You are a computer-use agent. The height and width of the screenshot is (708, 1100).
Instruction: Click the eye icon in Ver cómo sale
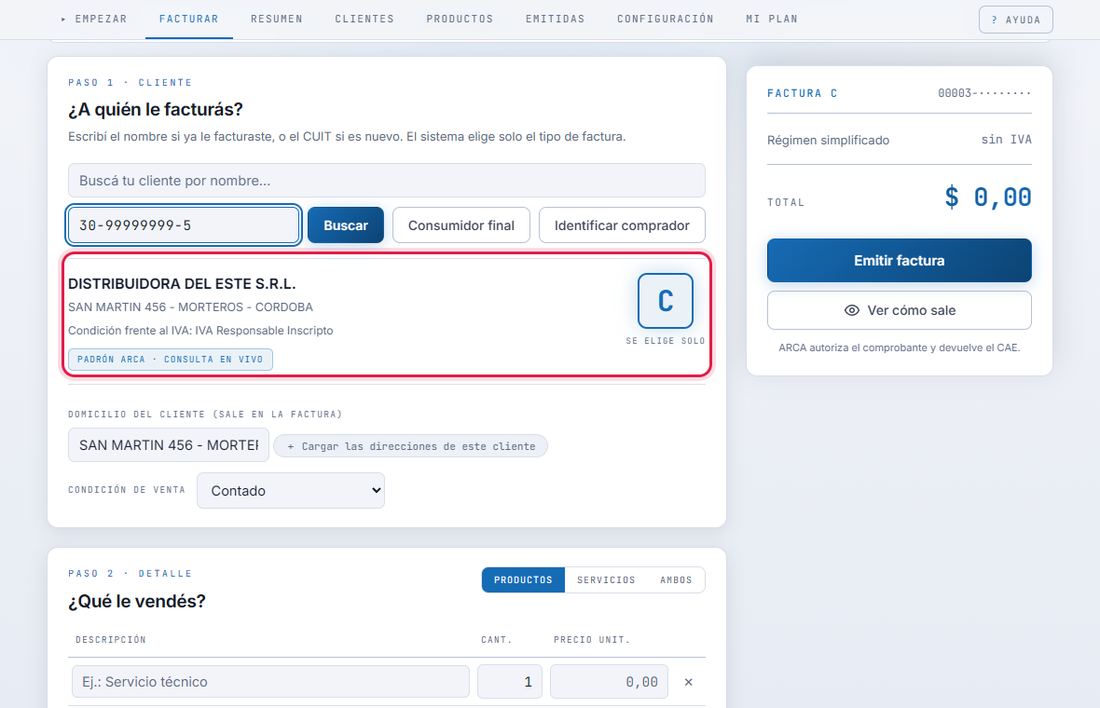click(x=852, y=310)
